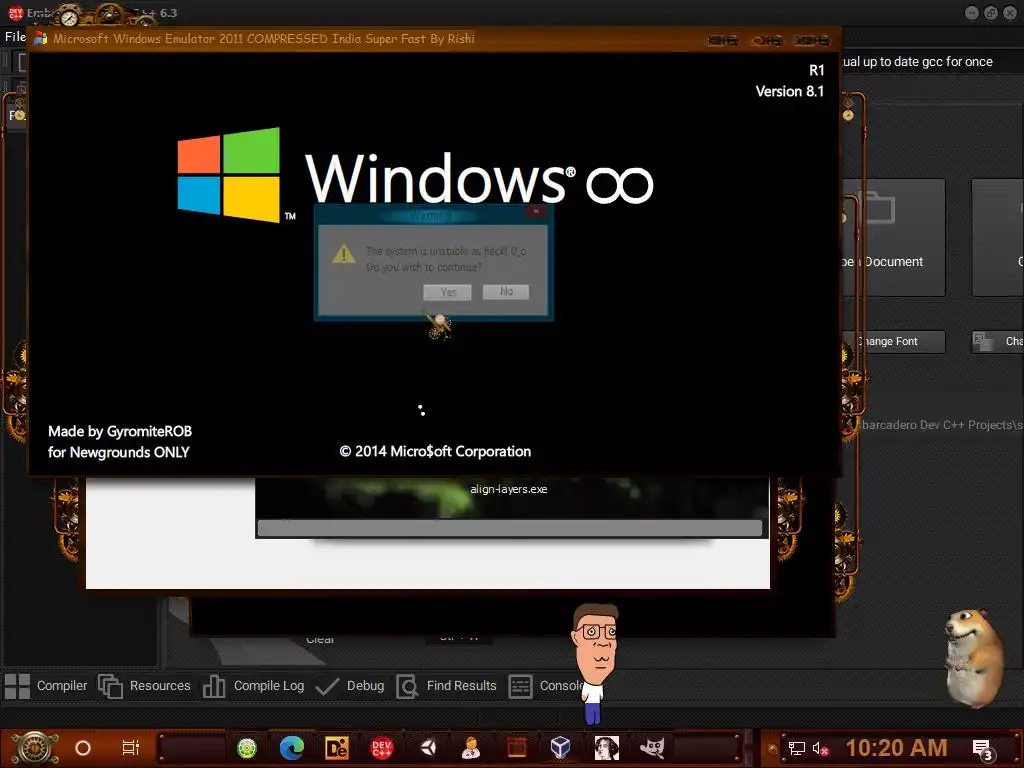Open the portrait face taskbar app
This screenshot has width=1024, height=768.
click(x=606, y=748)
